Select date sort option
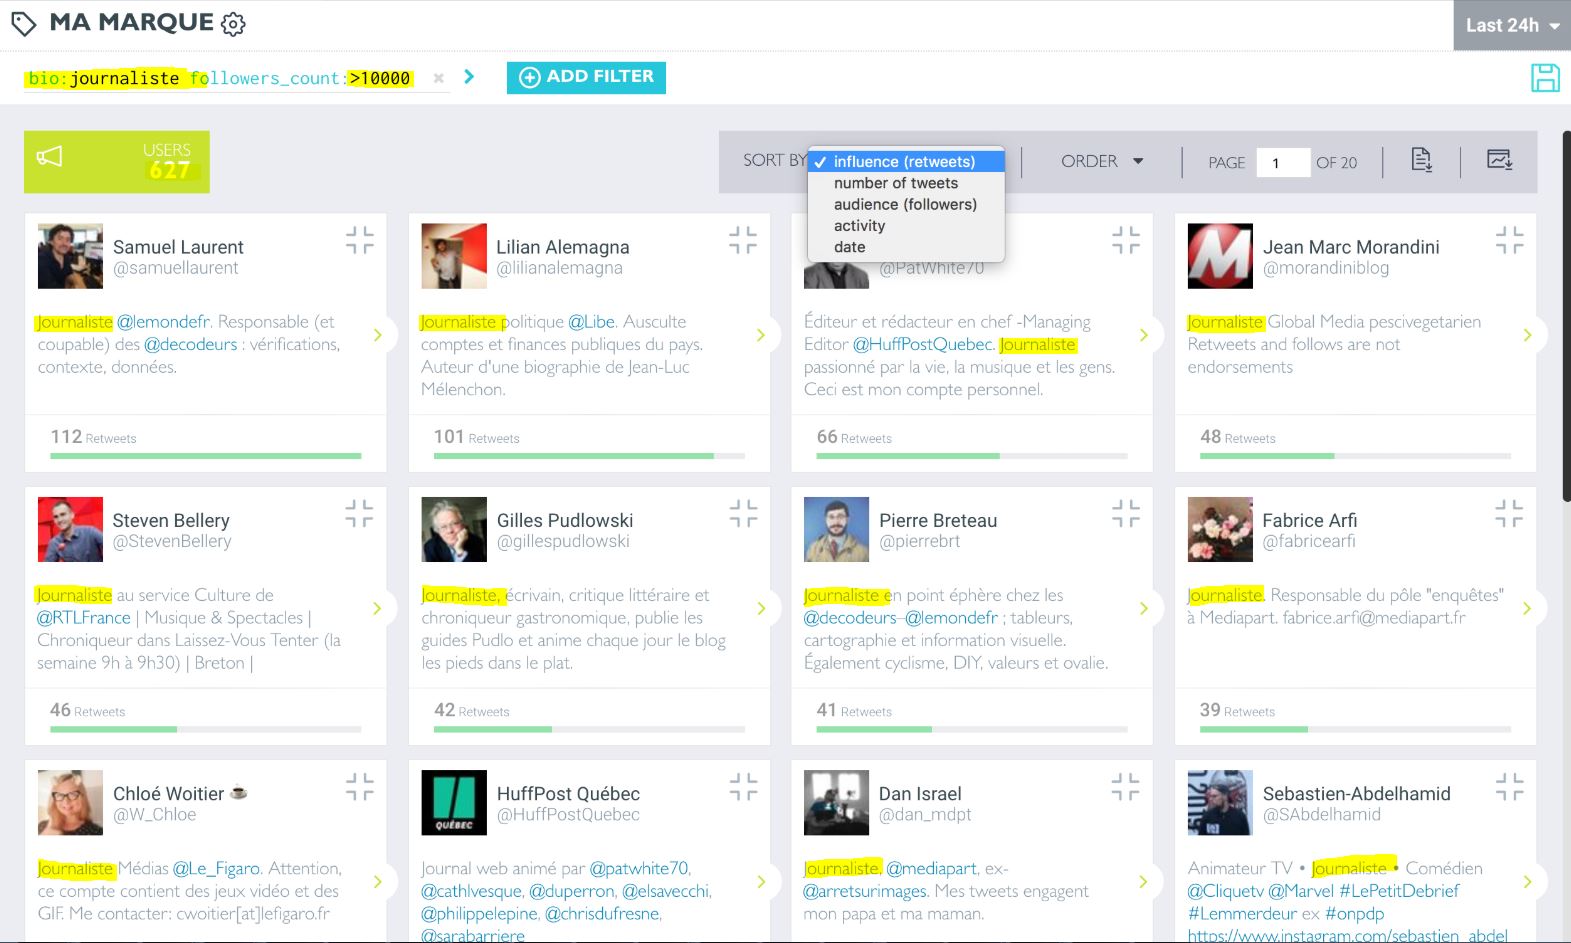Image resolution: width=1571 pixels, height=943 pixels. (906, 247)
